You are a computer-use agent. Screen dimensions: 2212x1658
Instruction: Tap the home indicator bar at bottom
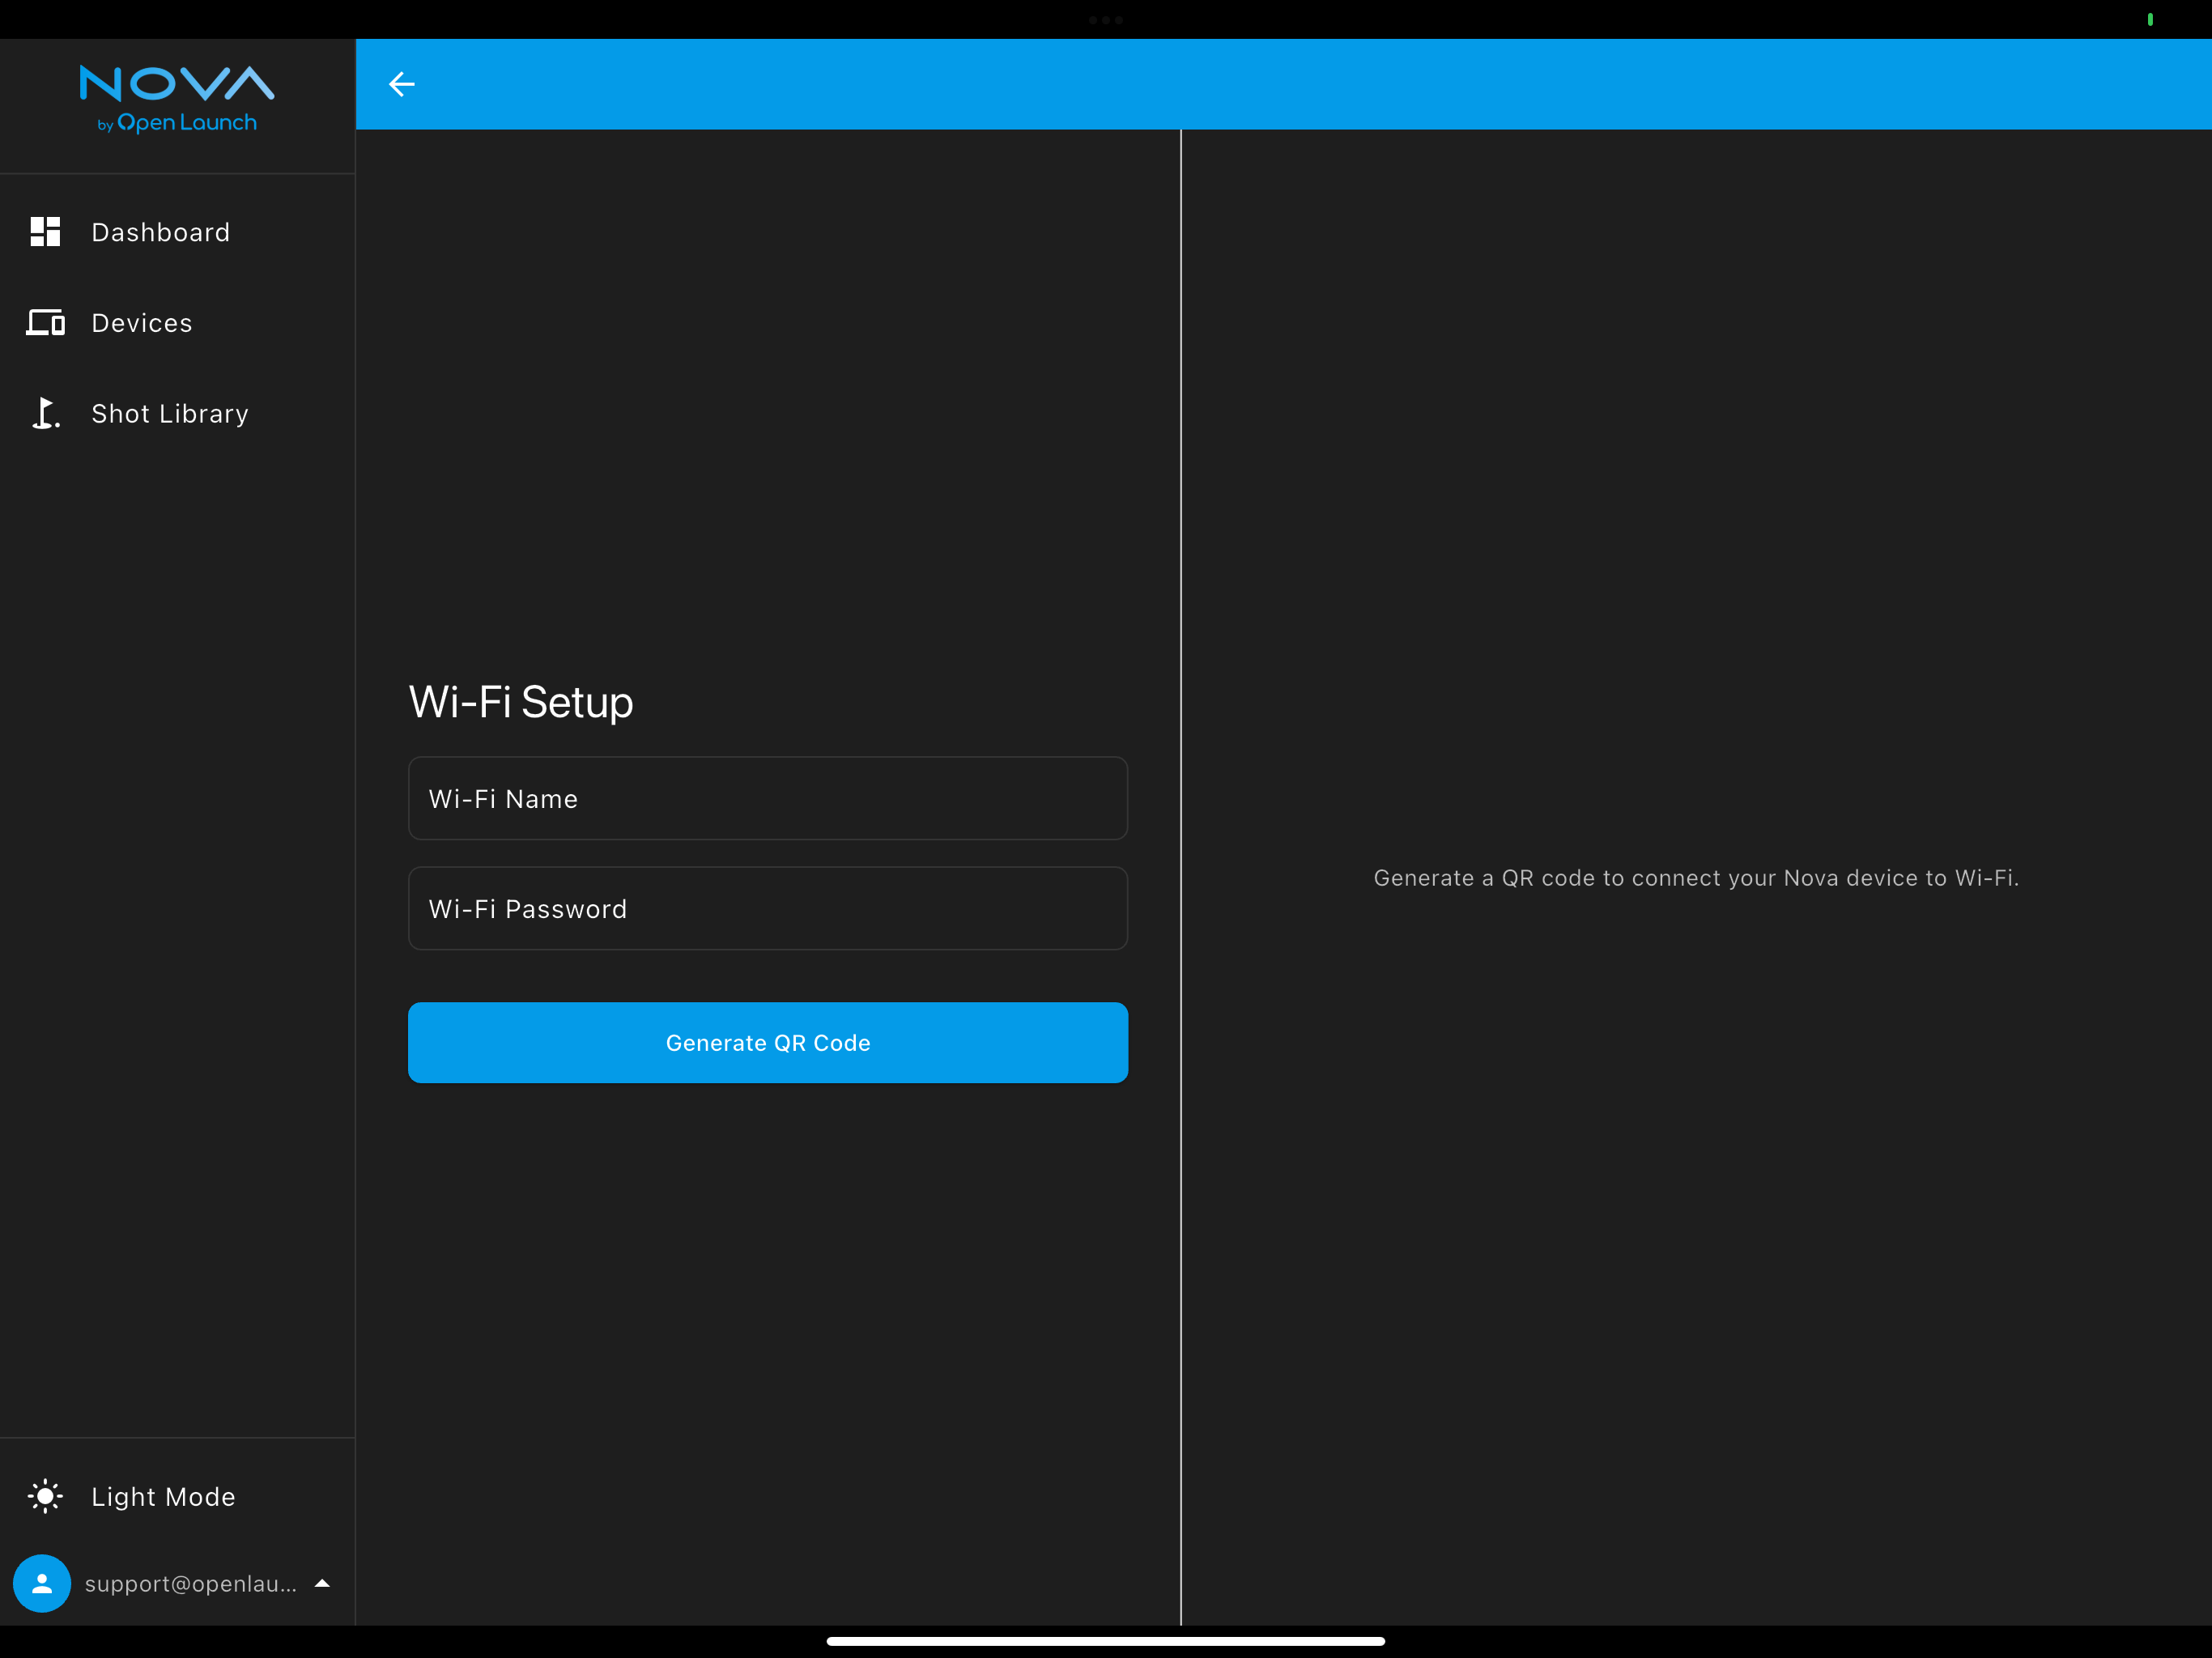1106,1640
